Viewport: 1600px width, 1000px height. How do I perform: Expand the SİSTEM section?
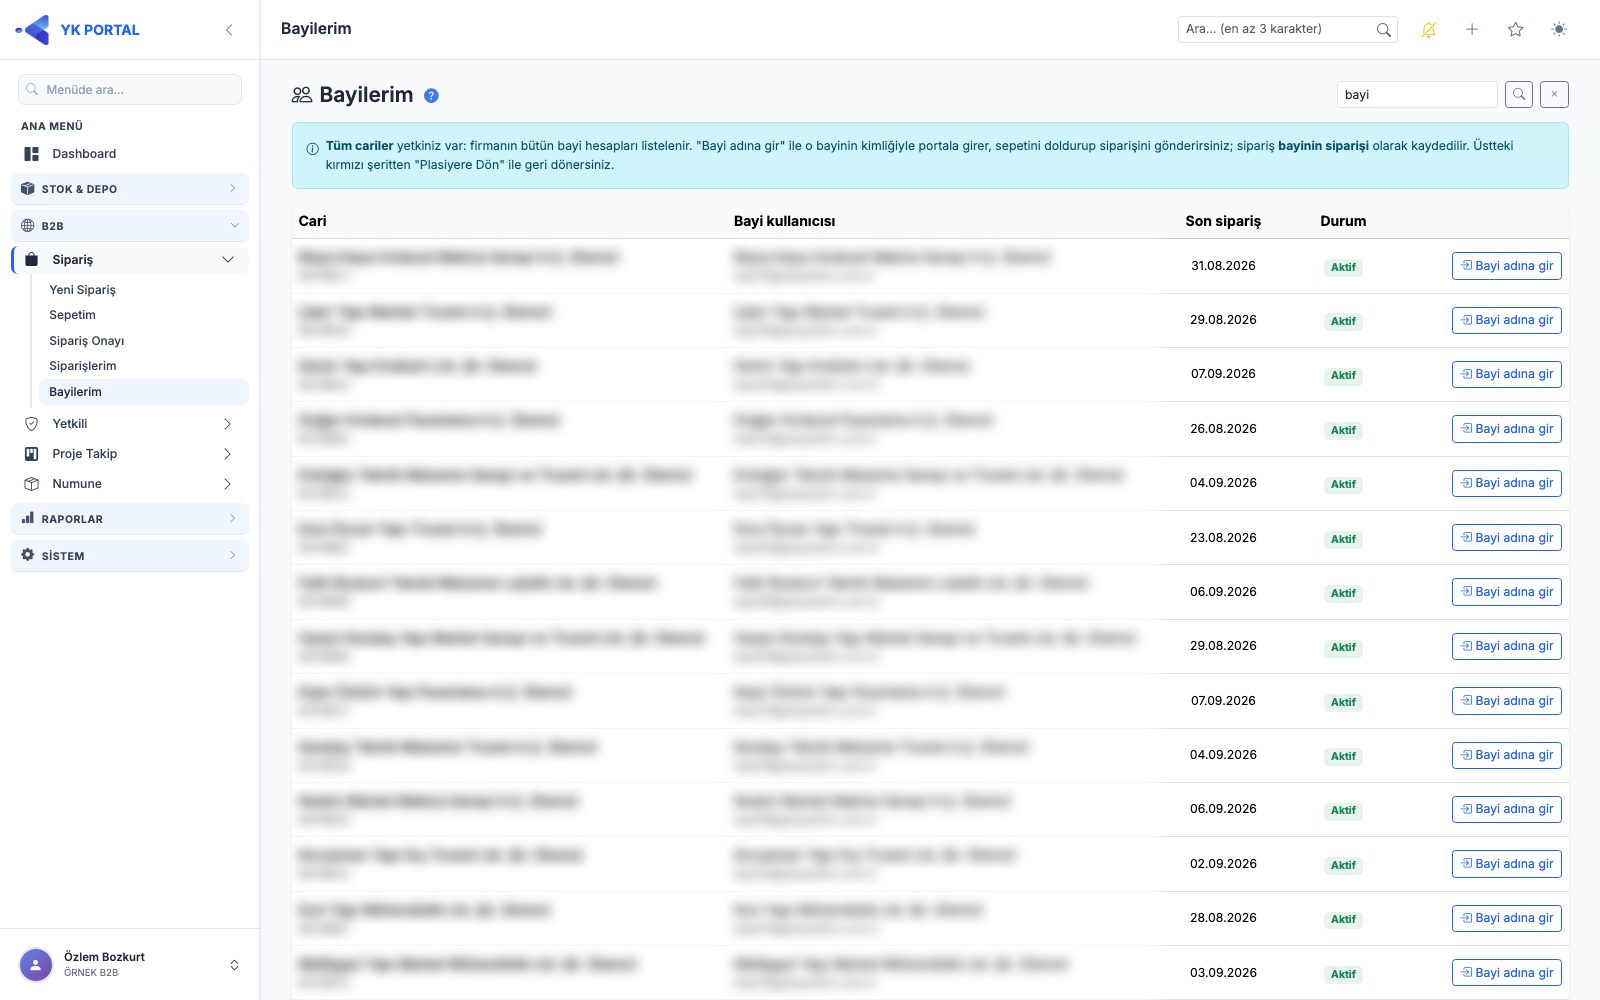tap(130, 556)
